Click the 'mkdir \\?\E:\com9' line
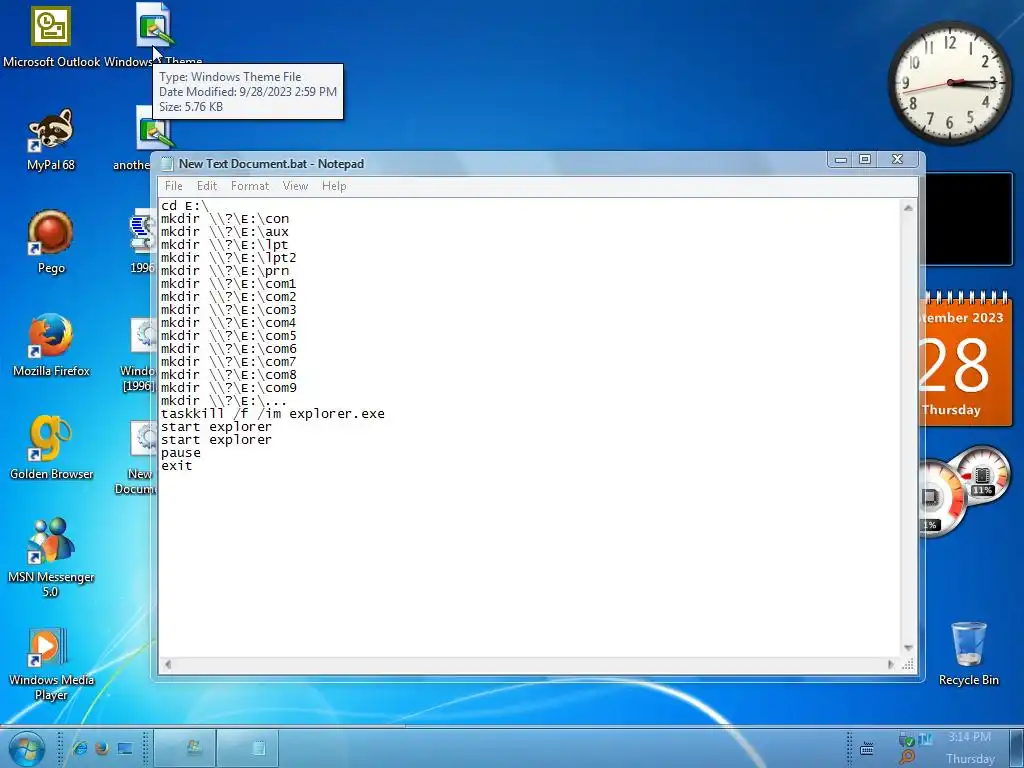1024x768 pixels. point(229,387)
